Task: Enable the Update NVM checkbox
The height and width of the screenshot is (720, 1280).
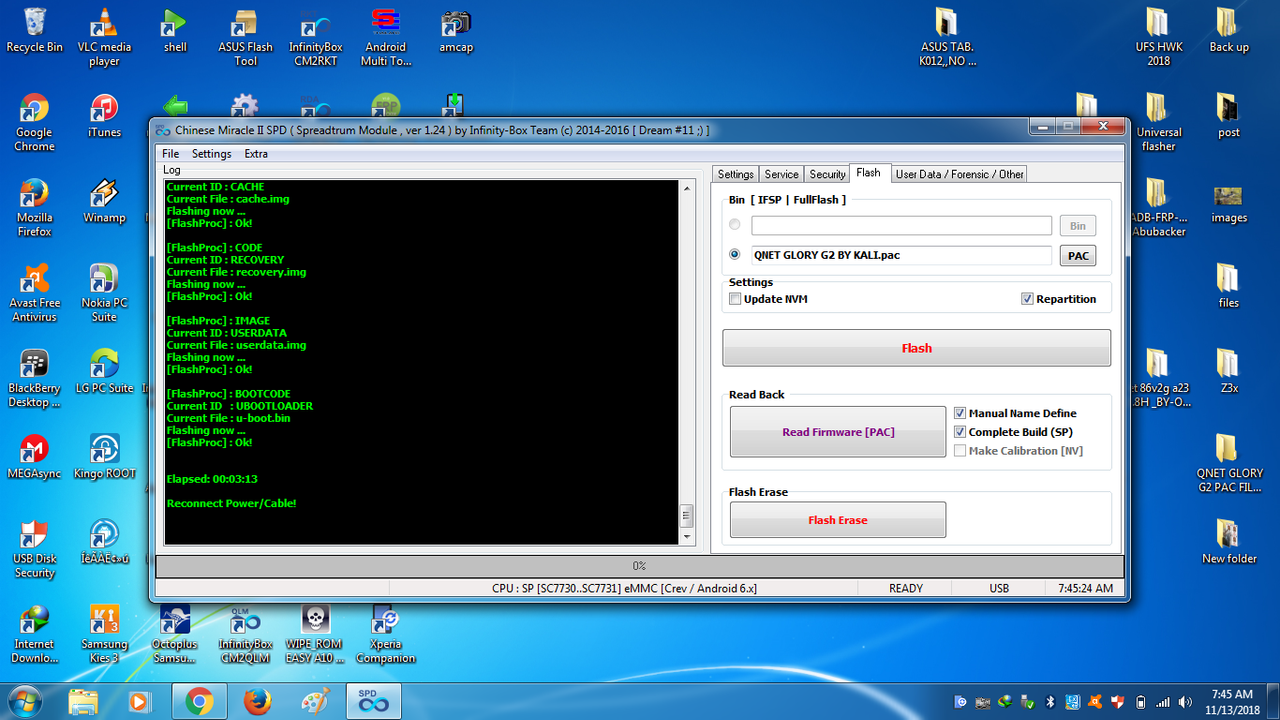Action: point(736,299)
